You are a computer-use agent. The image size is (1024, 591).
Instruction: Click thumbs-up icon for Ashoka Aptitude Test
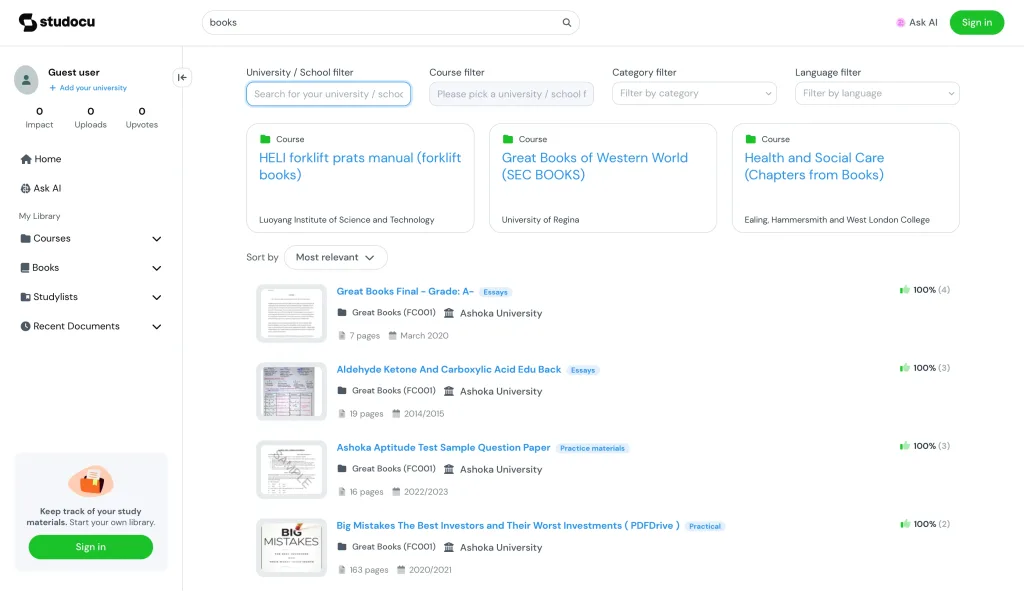[x=904, y=446]
